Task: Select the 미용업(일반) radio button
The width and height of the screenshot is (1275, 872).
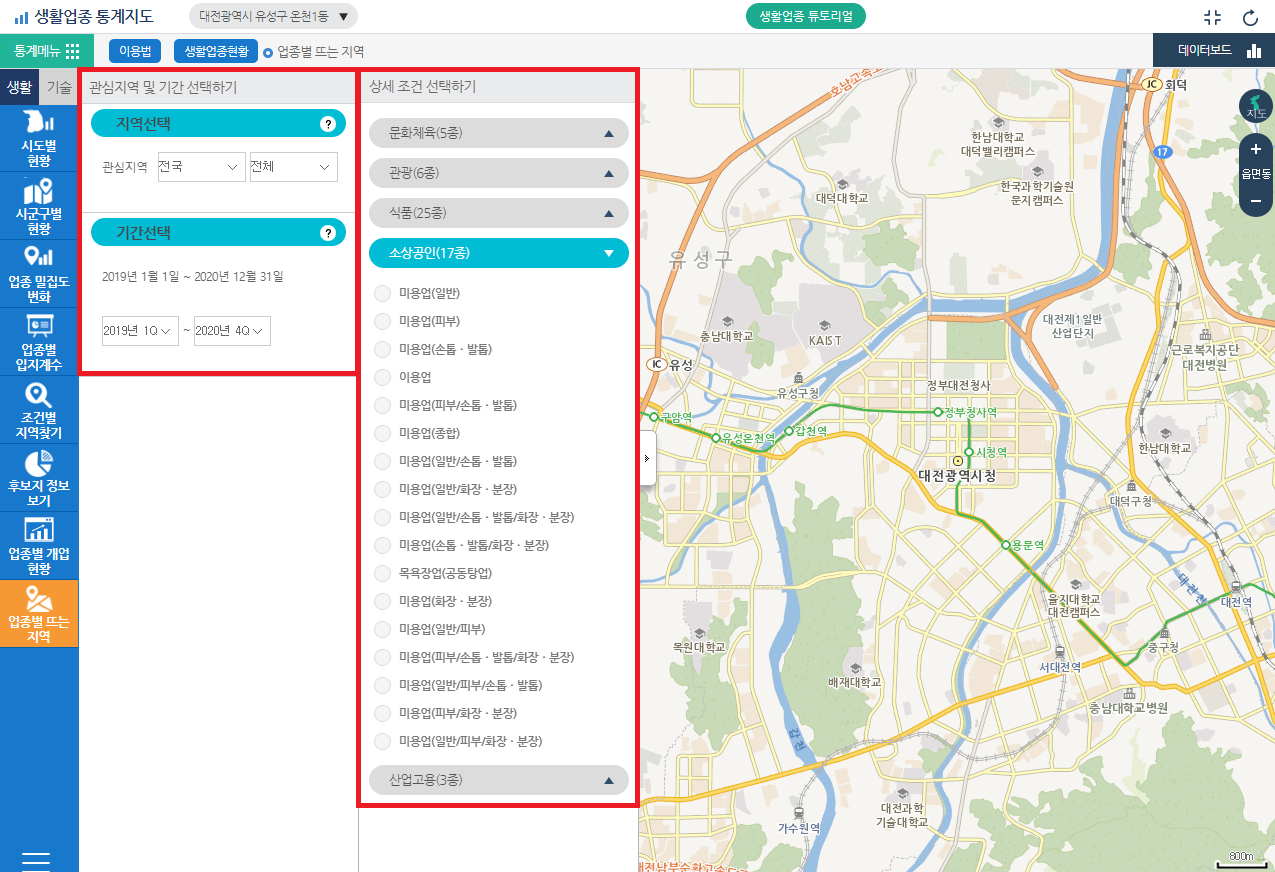Action: tap(382, 293)
